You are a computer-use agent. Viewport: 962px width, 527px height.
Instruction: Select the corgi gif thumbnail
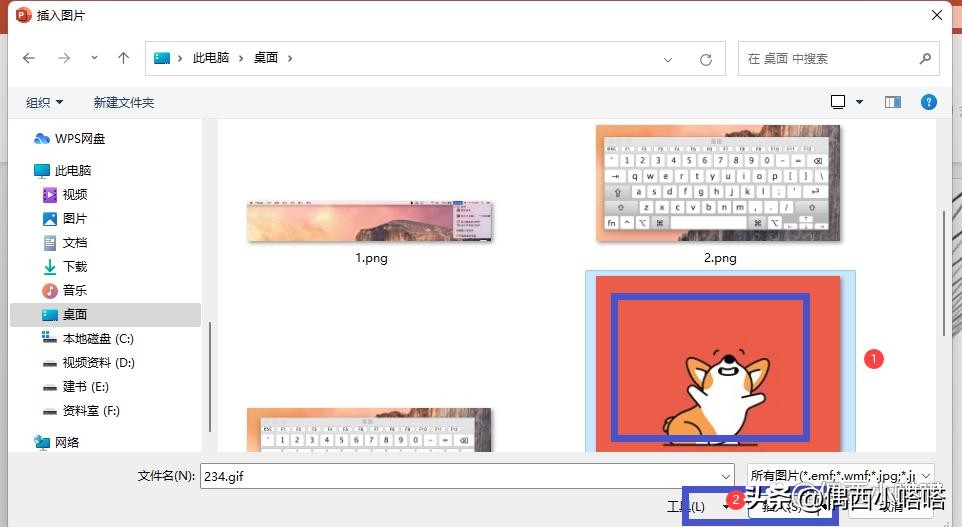coord(718,363)
